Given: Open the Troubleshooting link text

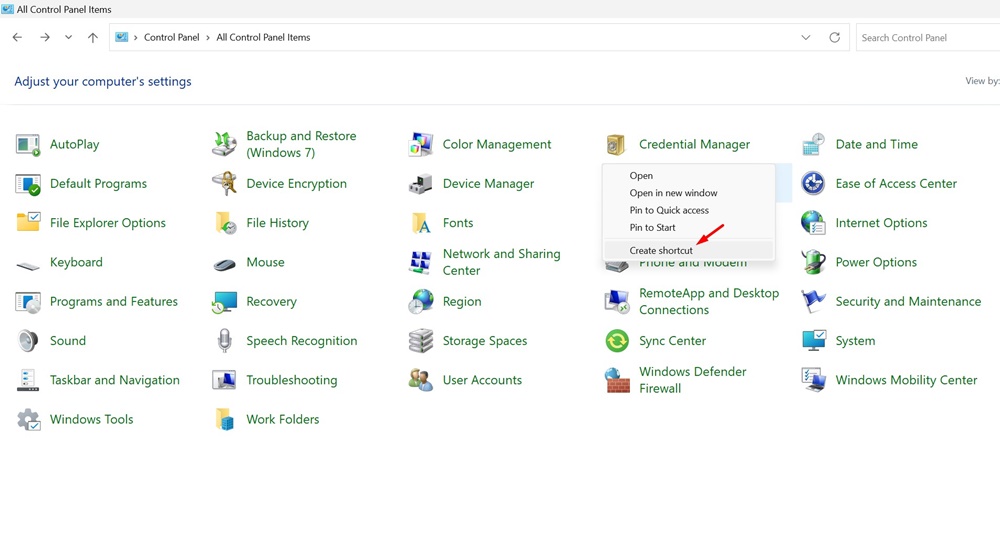Looking at the screenshot, I should pyautogui.click(x=292, y=380).
